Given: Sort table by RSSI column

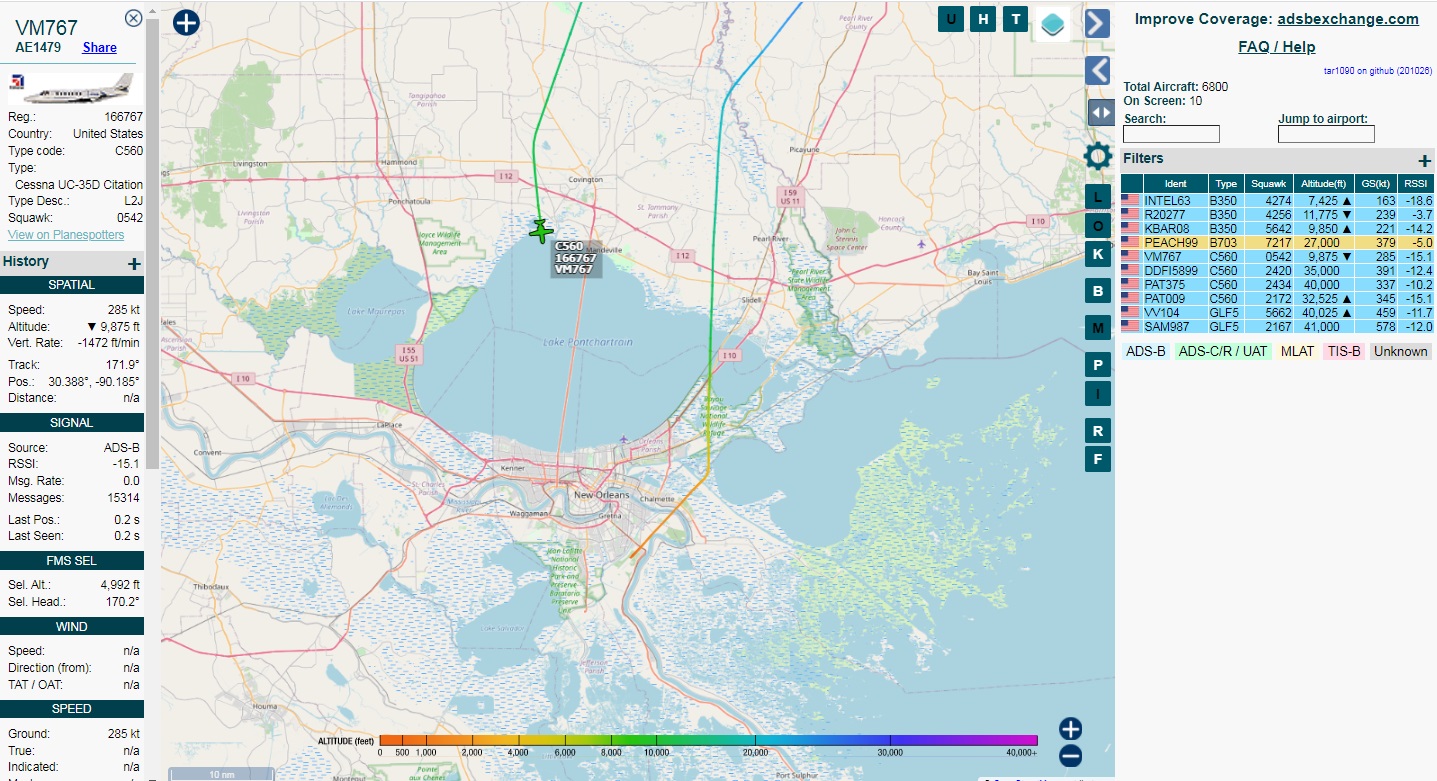Looking at the screenshot, I should tap(1416, 184).
